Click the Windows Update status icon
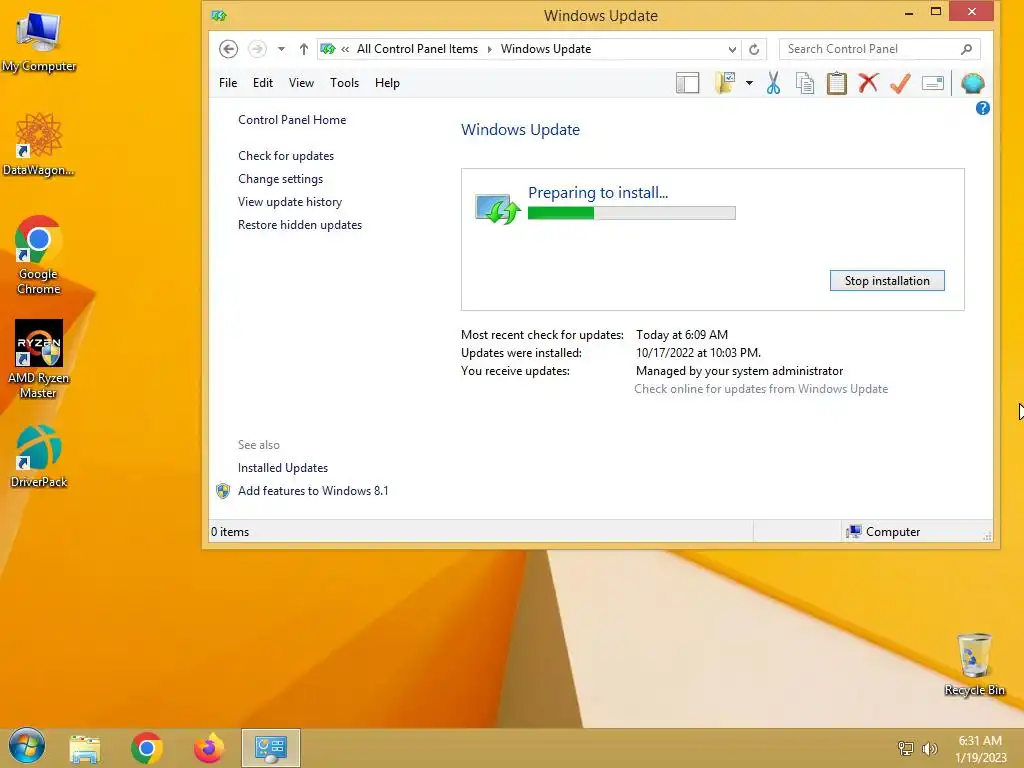 497,209
